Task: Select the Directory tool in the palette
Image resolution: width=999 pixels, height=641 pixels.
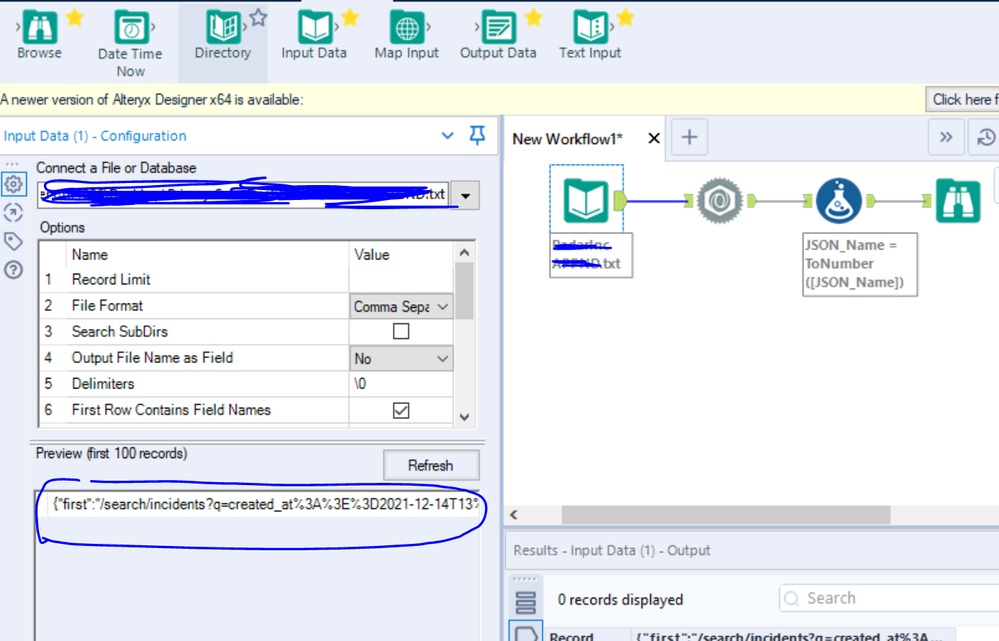Action: point(222,35)
